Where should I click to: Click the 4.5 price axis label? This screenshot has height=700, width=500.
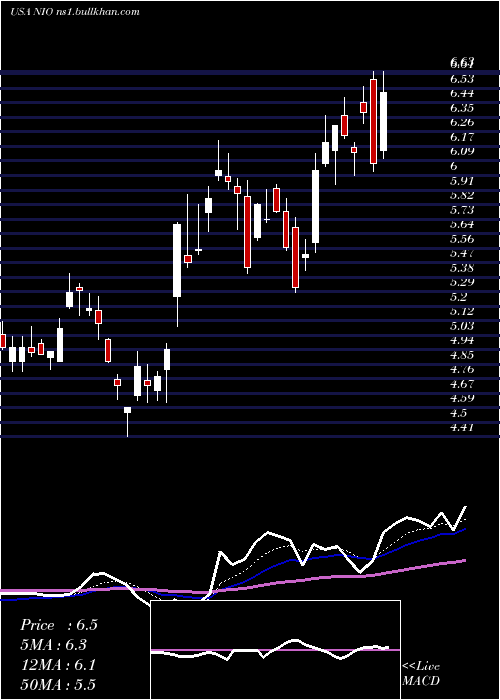point(458,413)
